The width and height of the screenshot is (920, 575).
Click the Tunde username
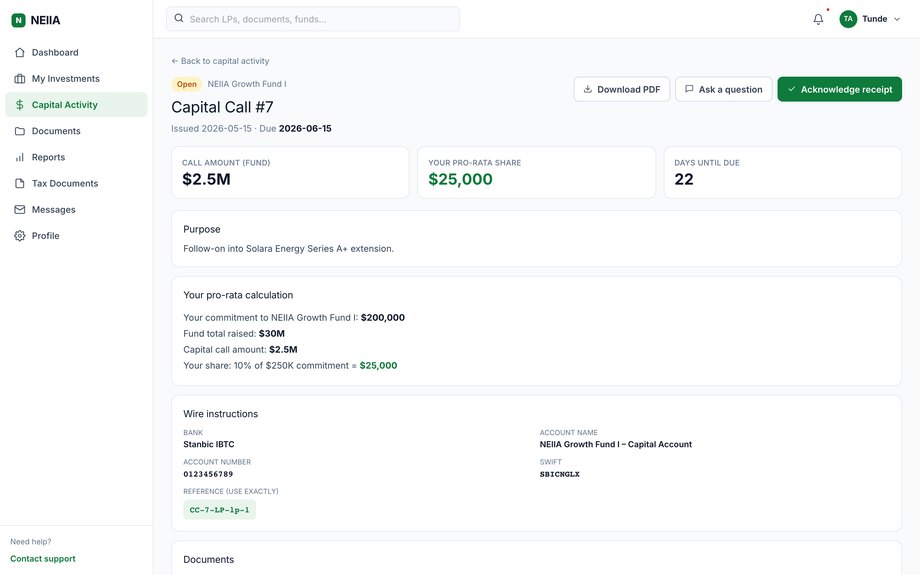point(874,19)
